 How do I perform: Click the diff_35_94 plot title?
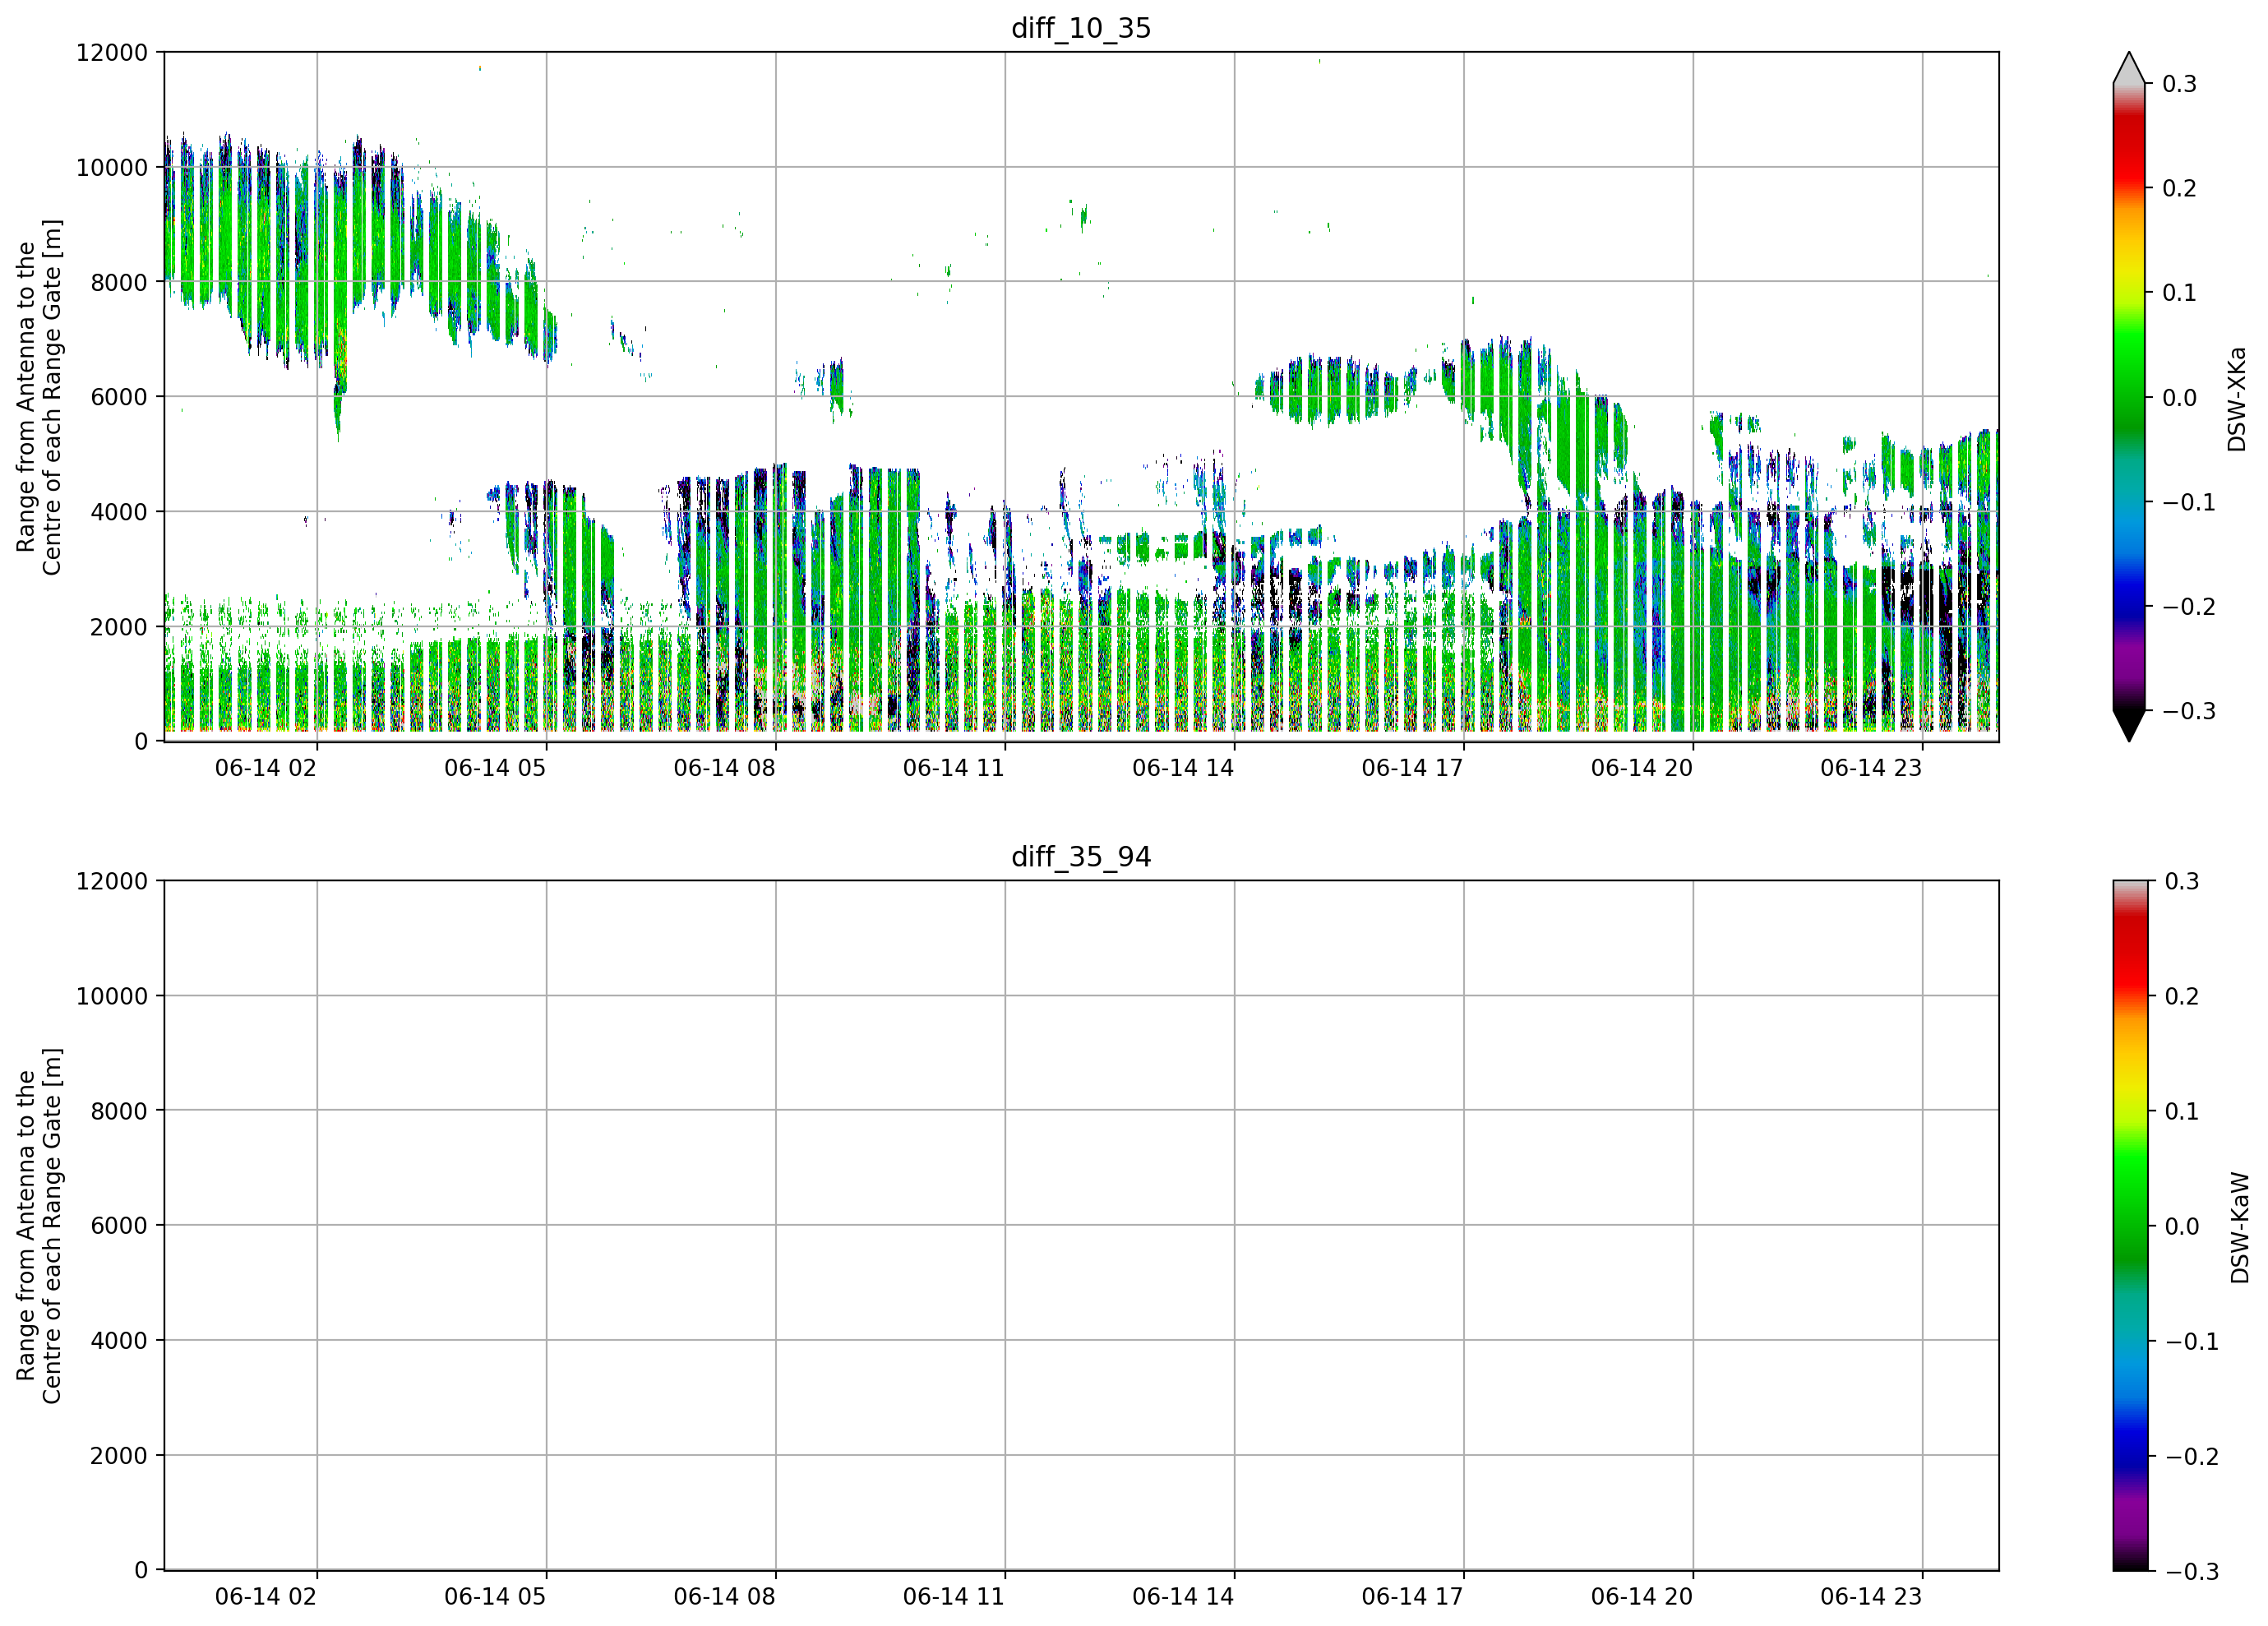1081,857
